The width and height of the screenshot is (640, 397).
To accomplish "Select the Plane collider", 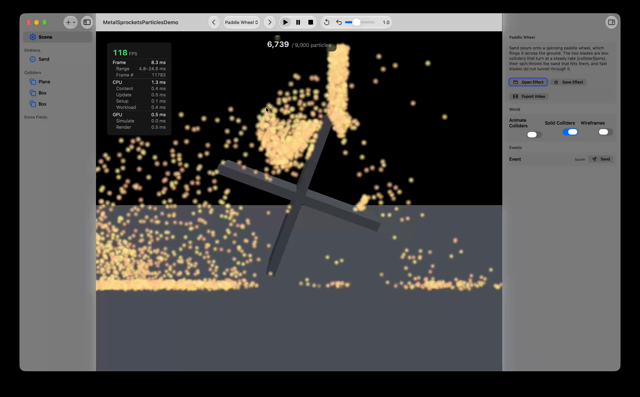I will 58,82.
